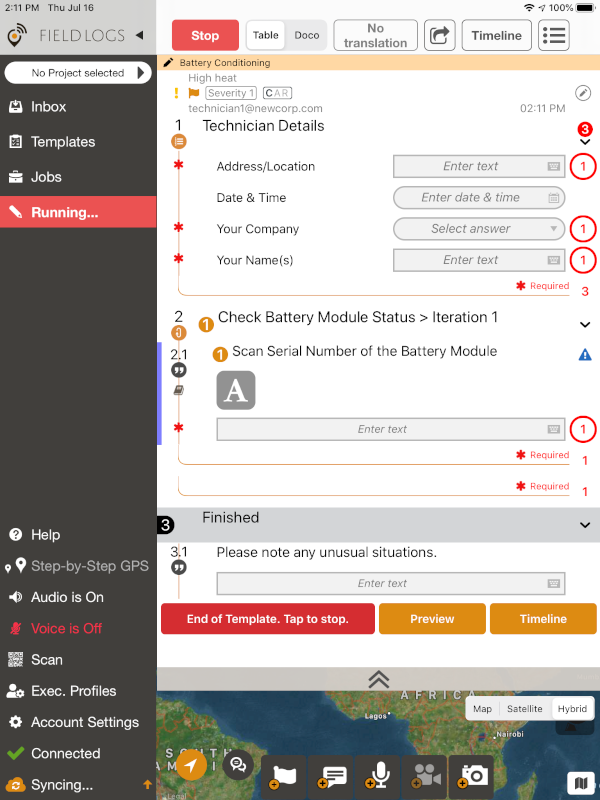This screenshot has height=800, width=600.
Task: Add an audio recording with microphone icon
Action: (379, 775)
